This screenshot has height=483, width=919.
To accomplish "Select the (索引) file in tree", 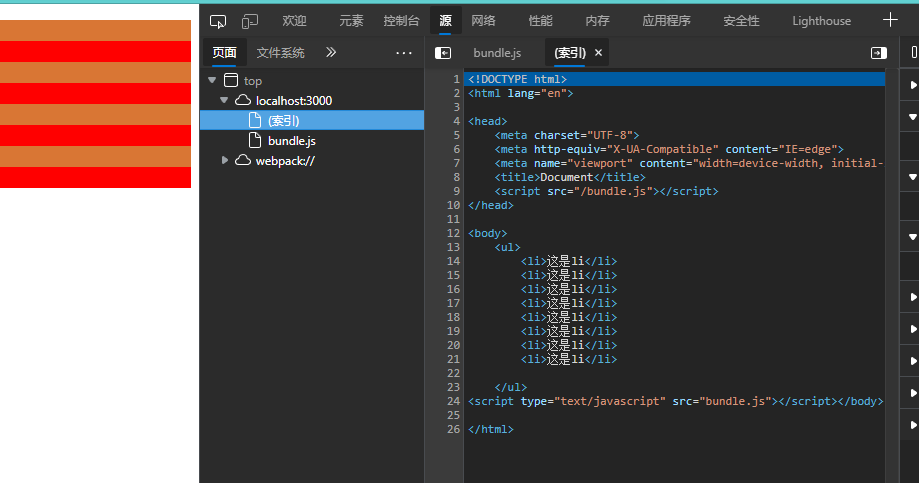I will (x=312, y=121).
